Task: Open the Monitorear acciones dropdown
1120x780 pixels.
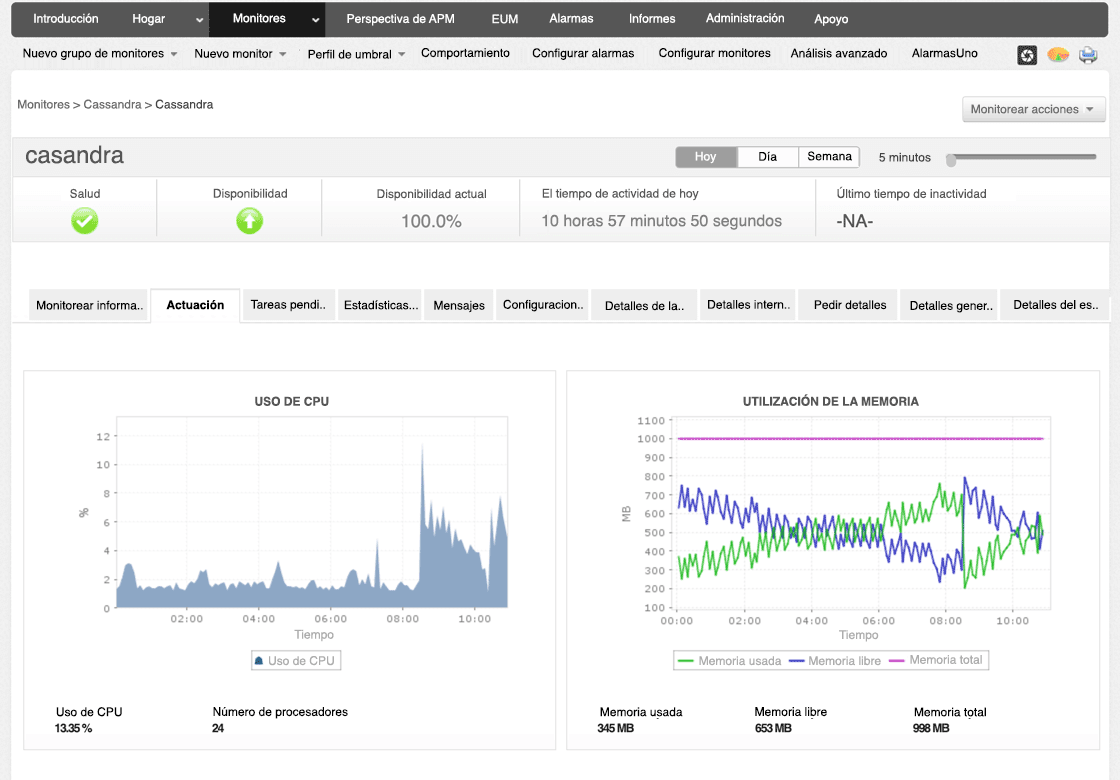Action: point(1033,110)
